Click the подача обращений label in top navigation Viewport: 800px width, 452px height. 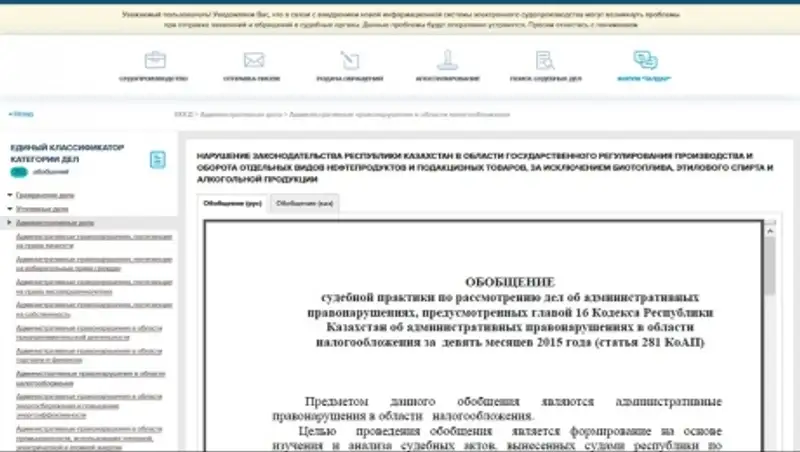[x=349, y=79]
